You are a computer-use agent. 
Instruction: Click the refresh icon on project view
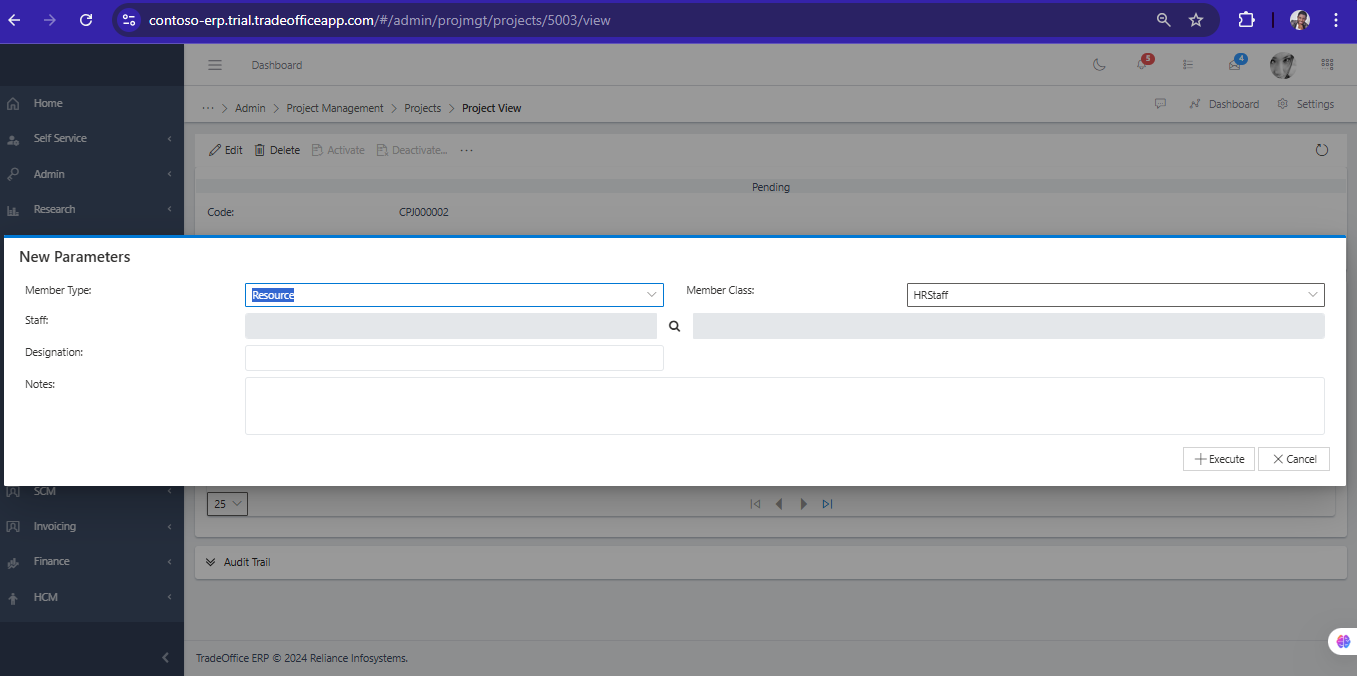[1321, 150]
